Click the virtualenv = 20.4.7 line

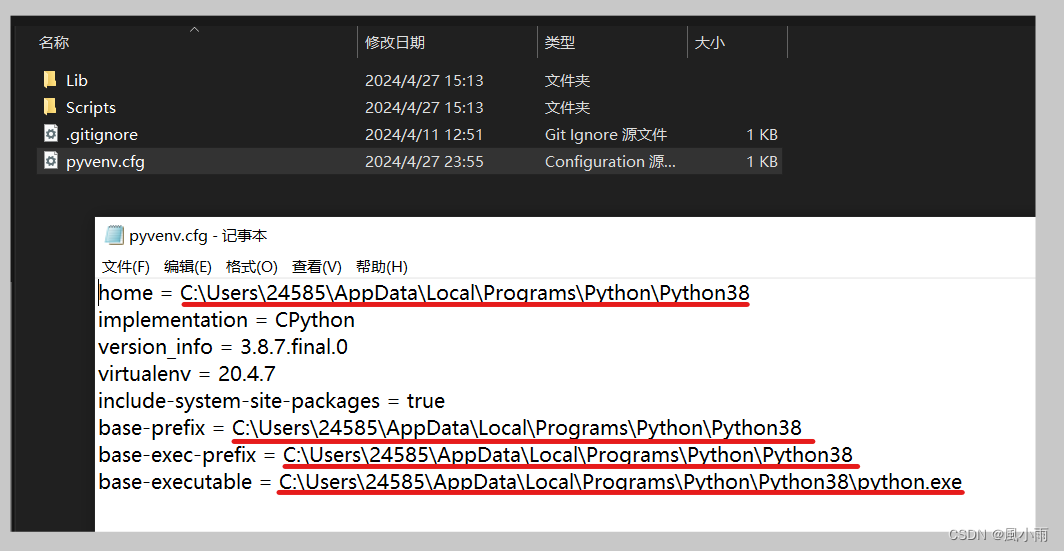tap(187, 374)
